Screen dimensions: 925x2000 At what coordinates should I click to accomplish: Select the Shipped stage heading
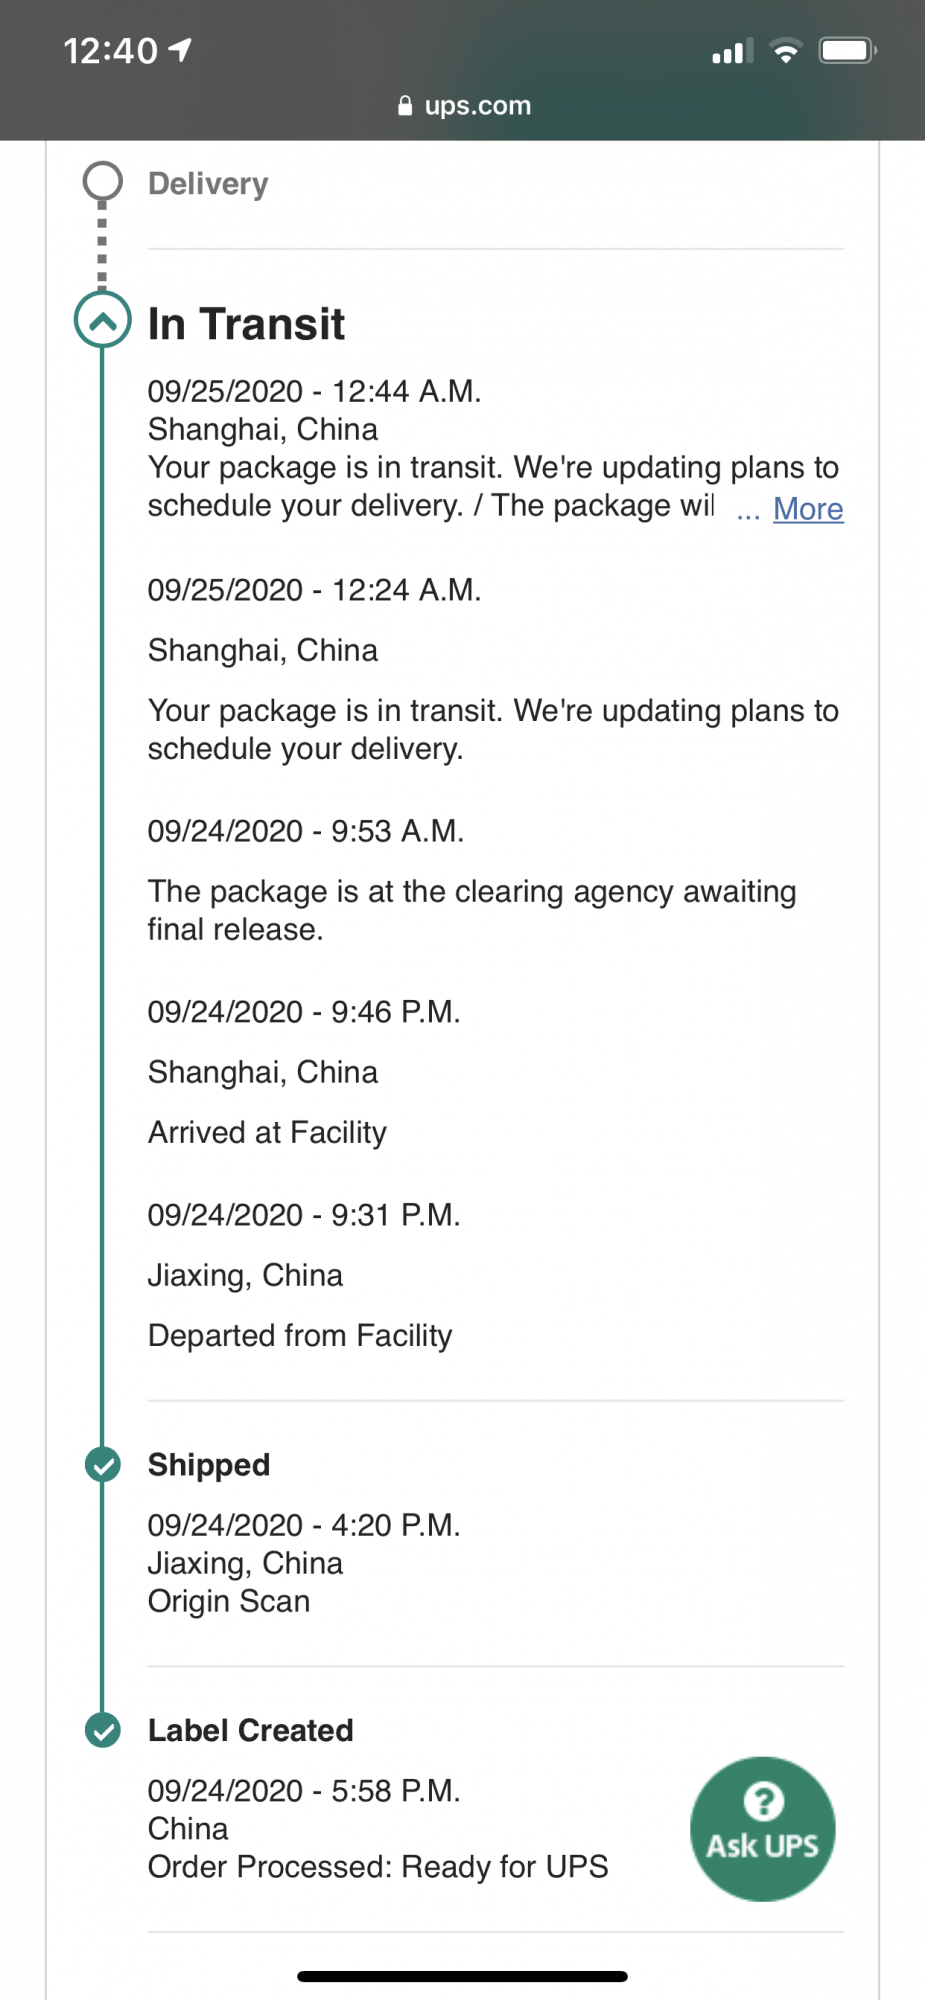click(x=209, y=1465)
